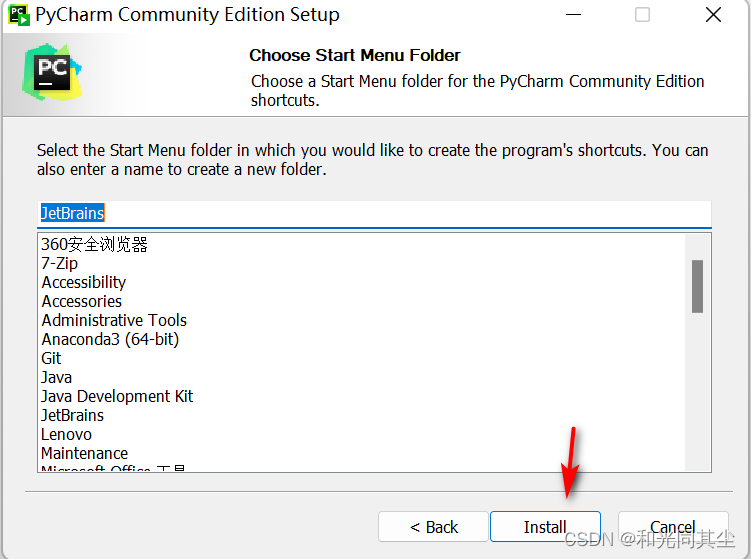Click the folder list scrollbar thumb

[697, 286]
